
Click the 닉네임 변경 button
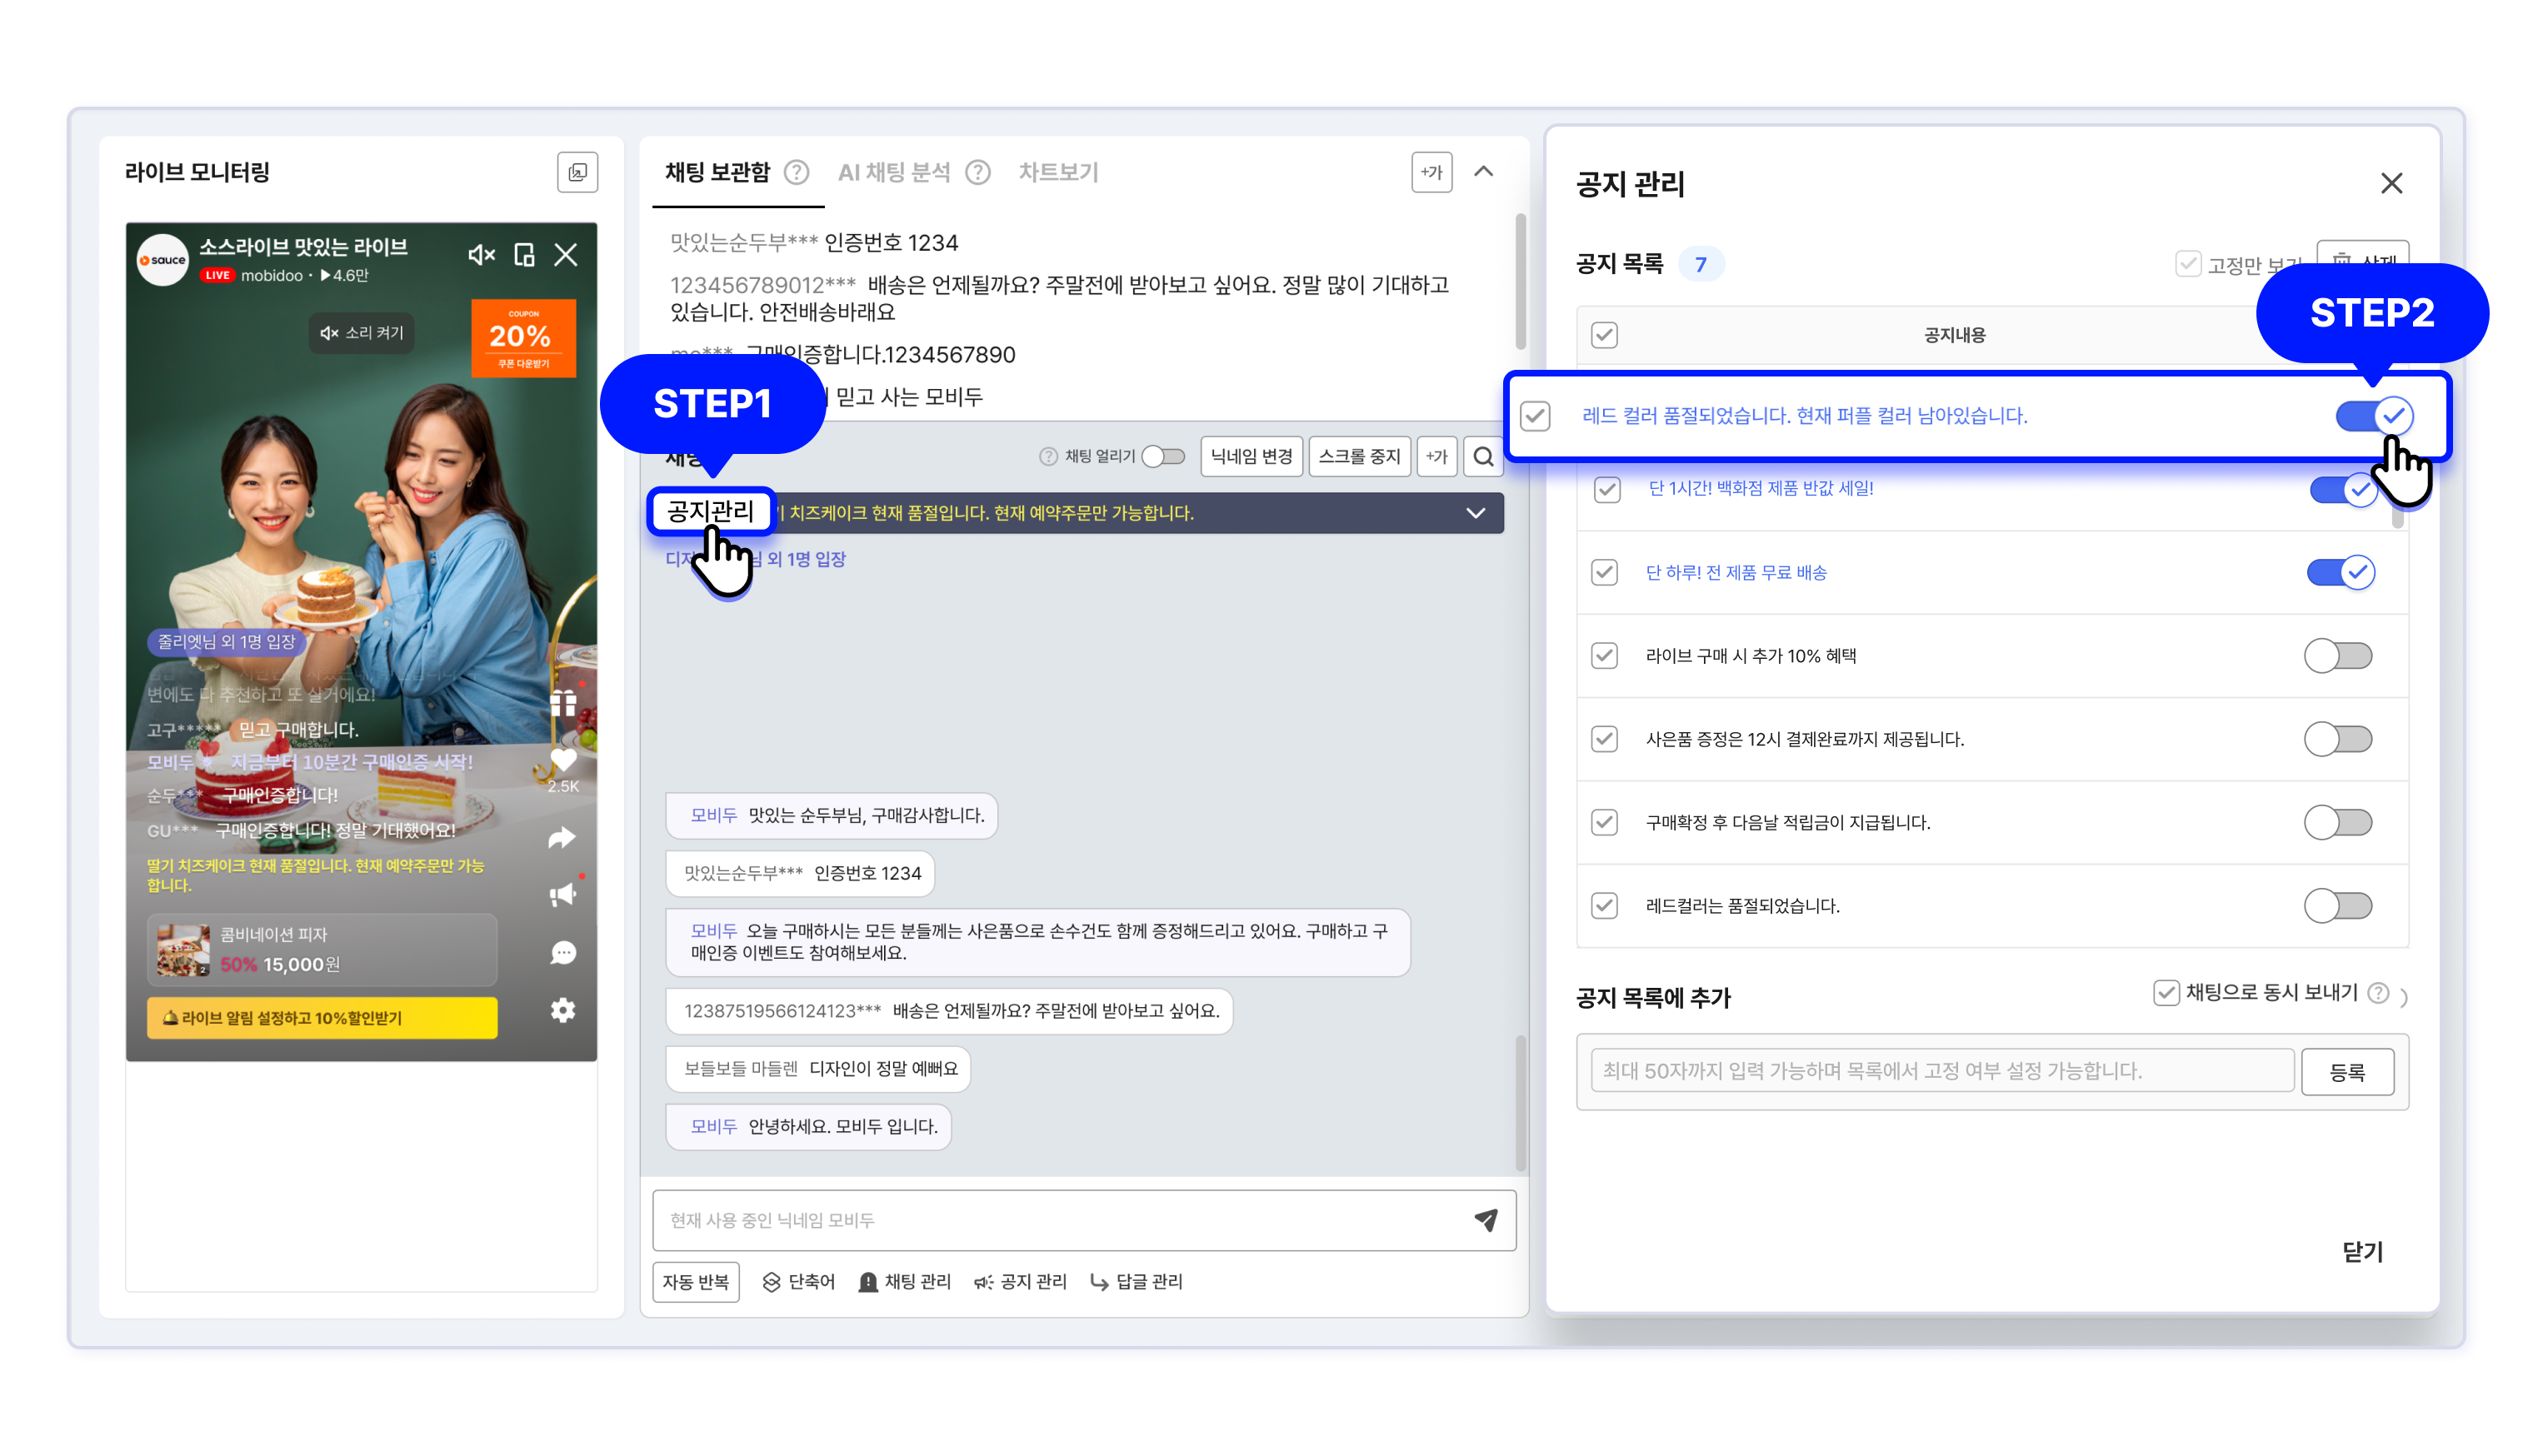tap(1251, 456)
